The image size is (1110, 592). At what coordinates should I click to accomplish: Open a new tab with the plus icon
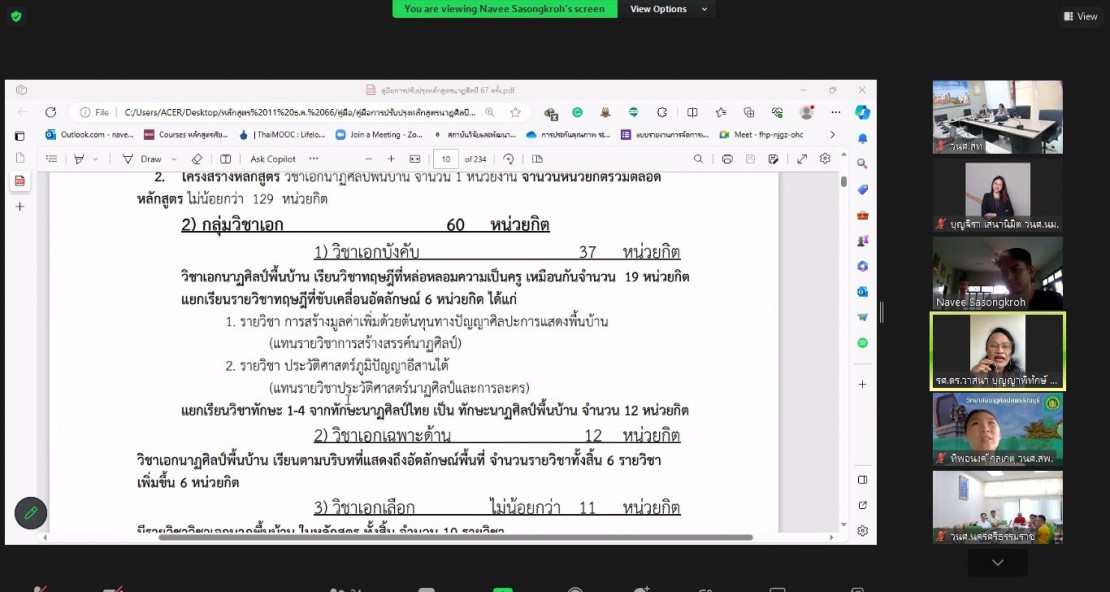20,207
